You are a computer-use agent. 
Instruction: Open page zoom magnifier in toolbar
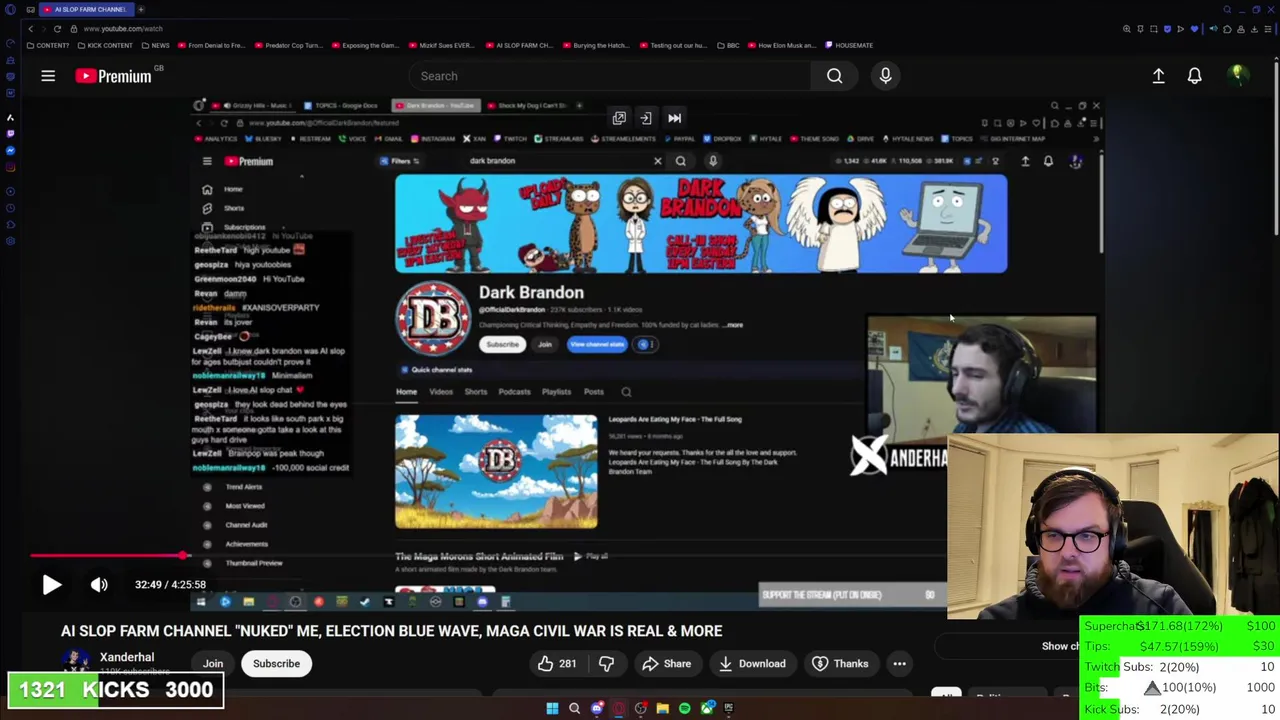pos(1127,29)
